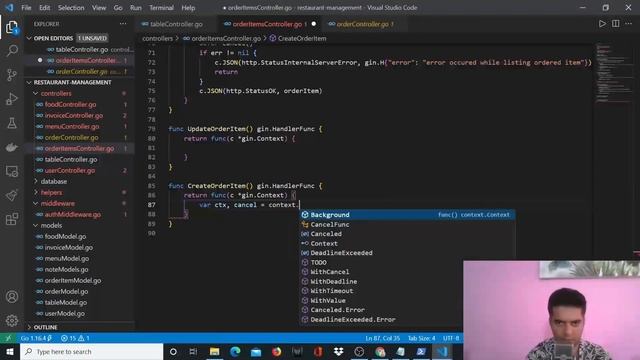The image size is (640, 360).
Task: Select the orderItemsController.go editor tab
Action: (267, 24)
